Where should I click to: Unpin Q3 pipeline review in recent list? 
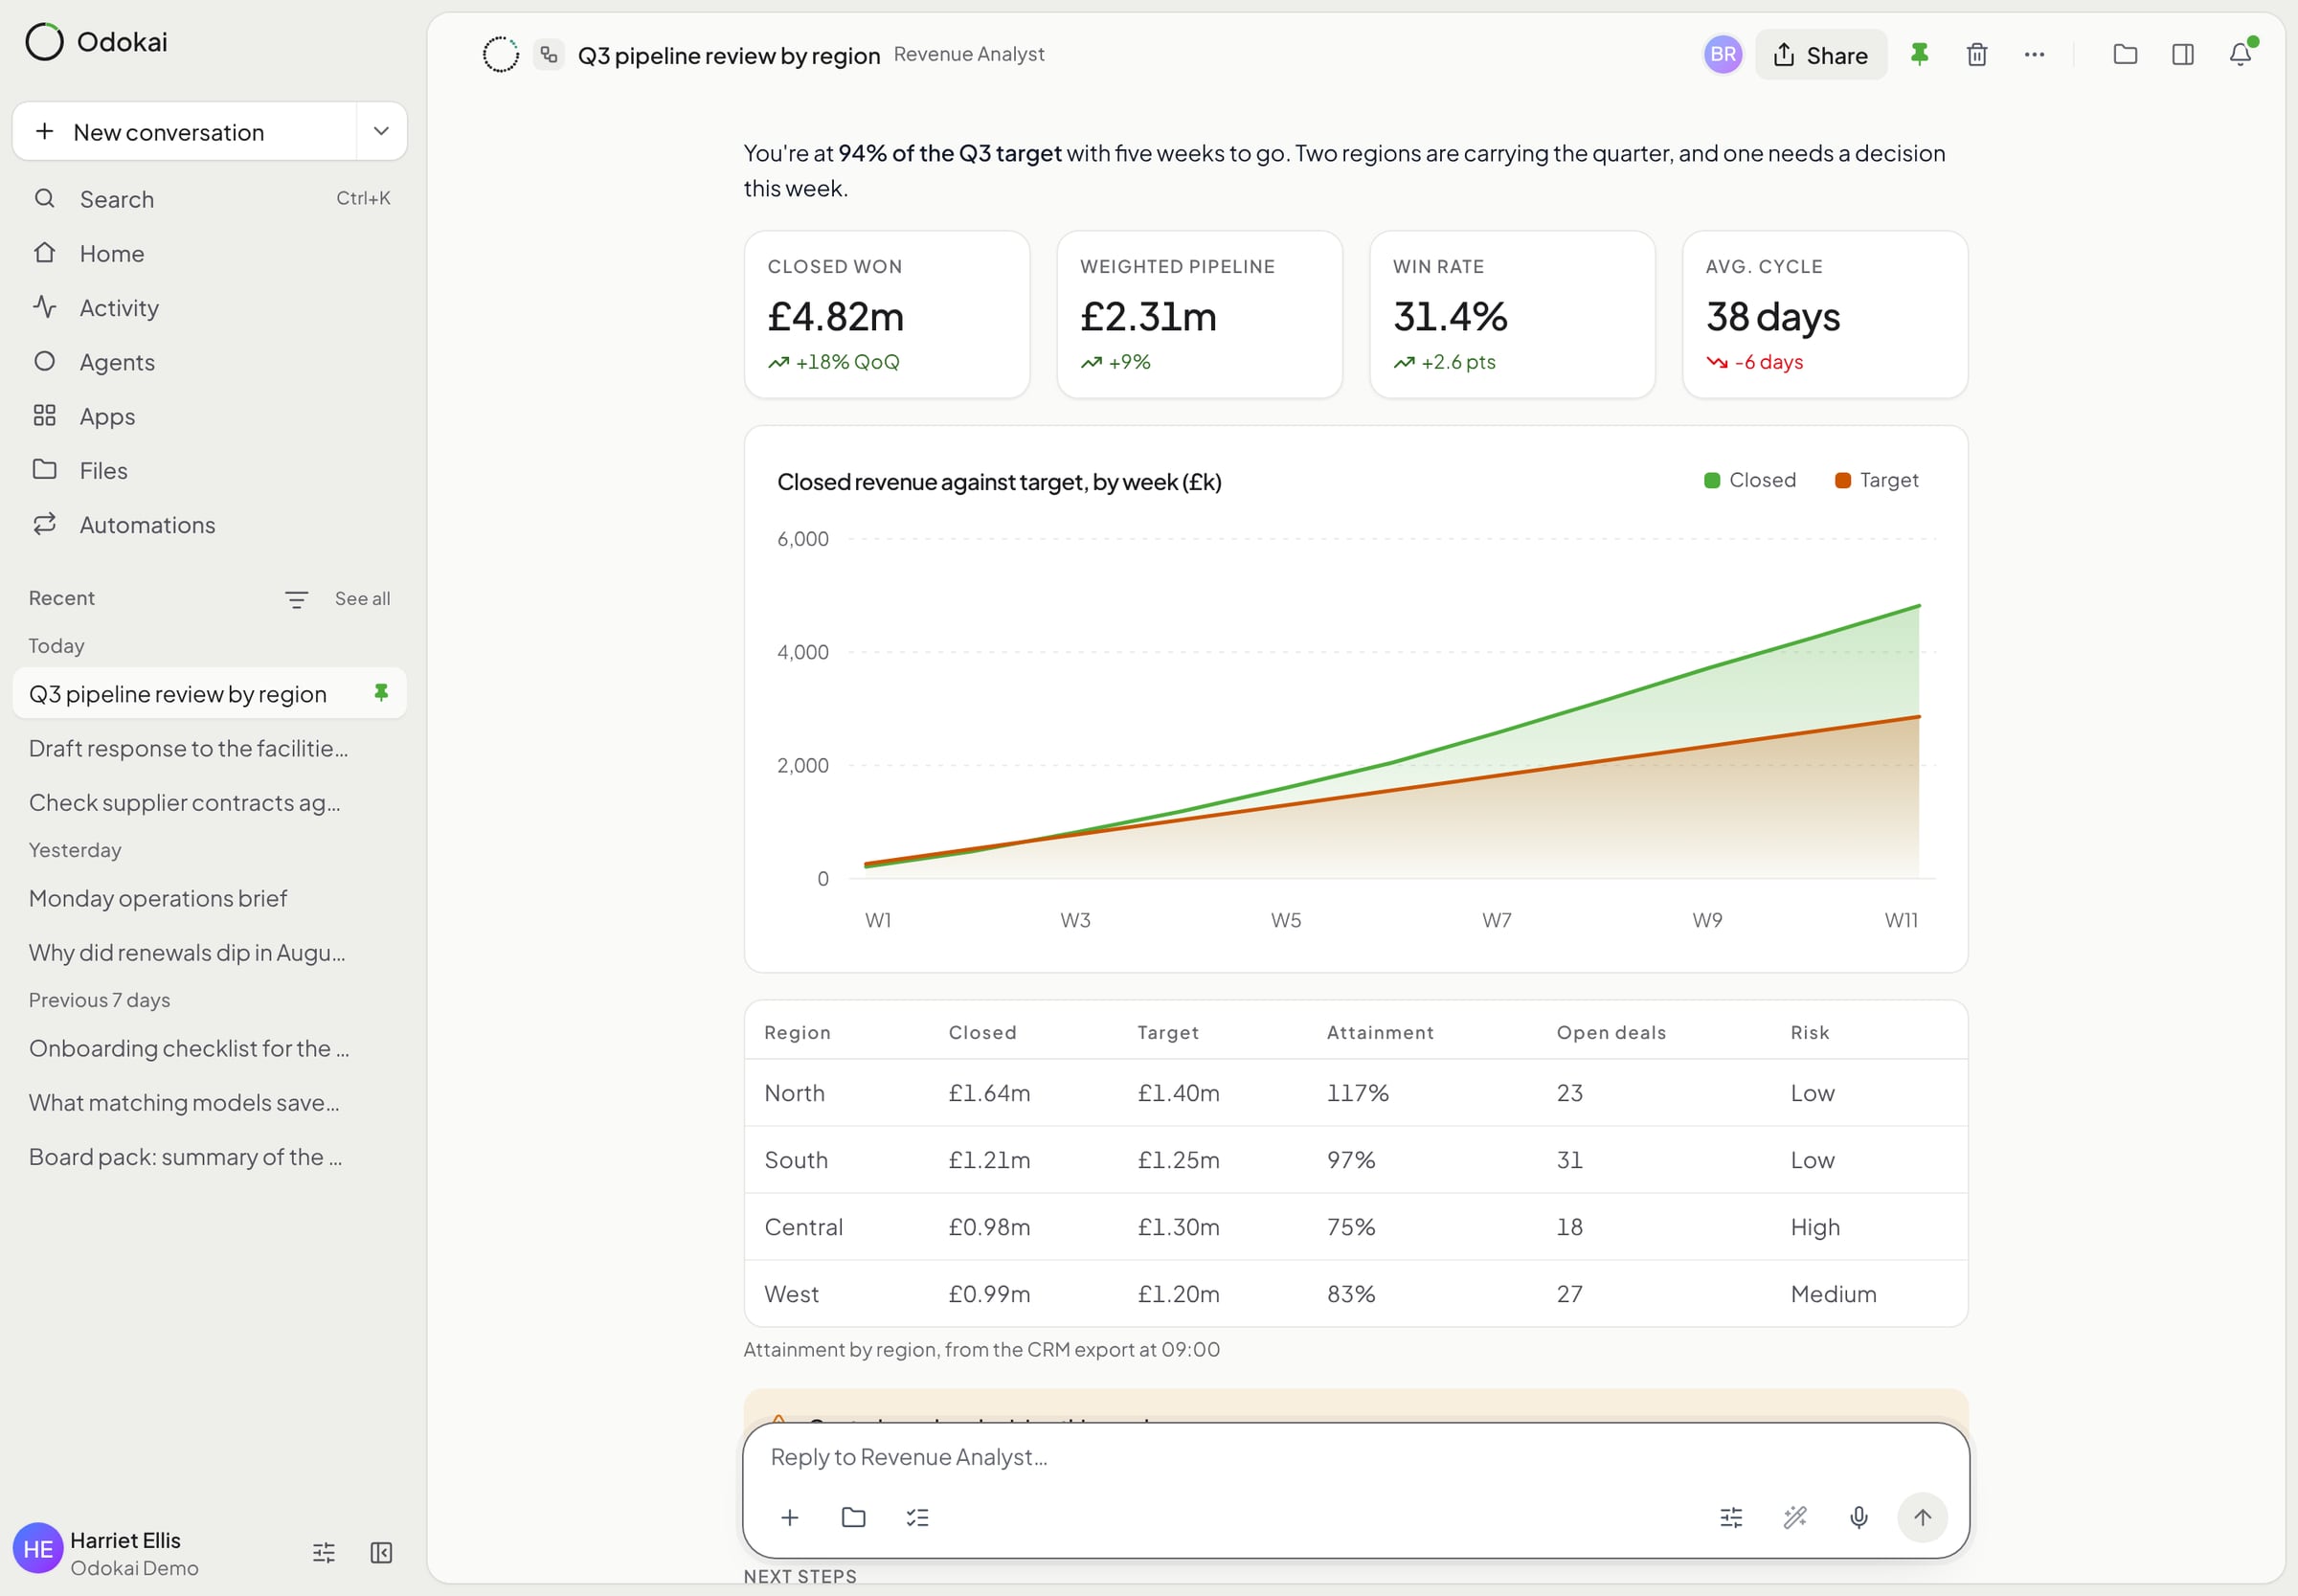381,692
